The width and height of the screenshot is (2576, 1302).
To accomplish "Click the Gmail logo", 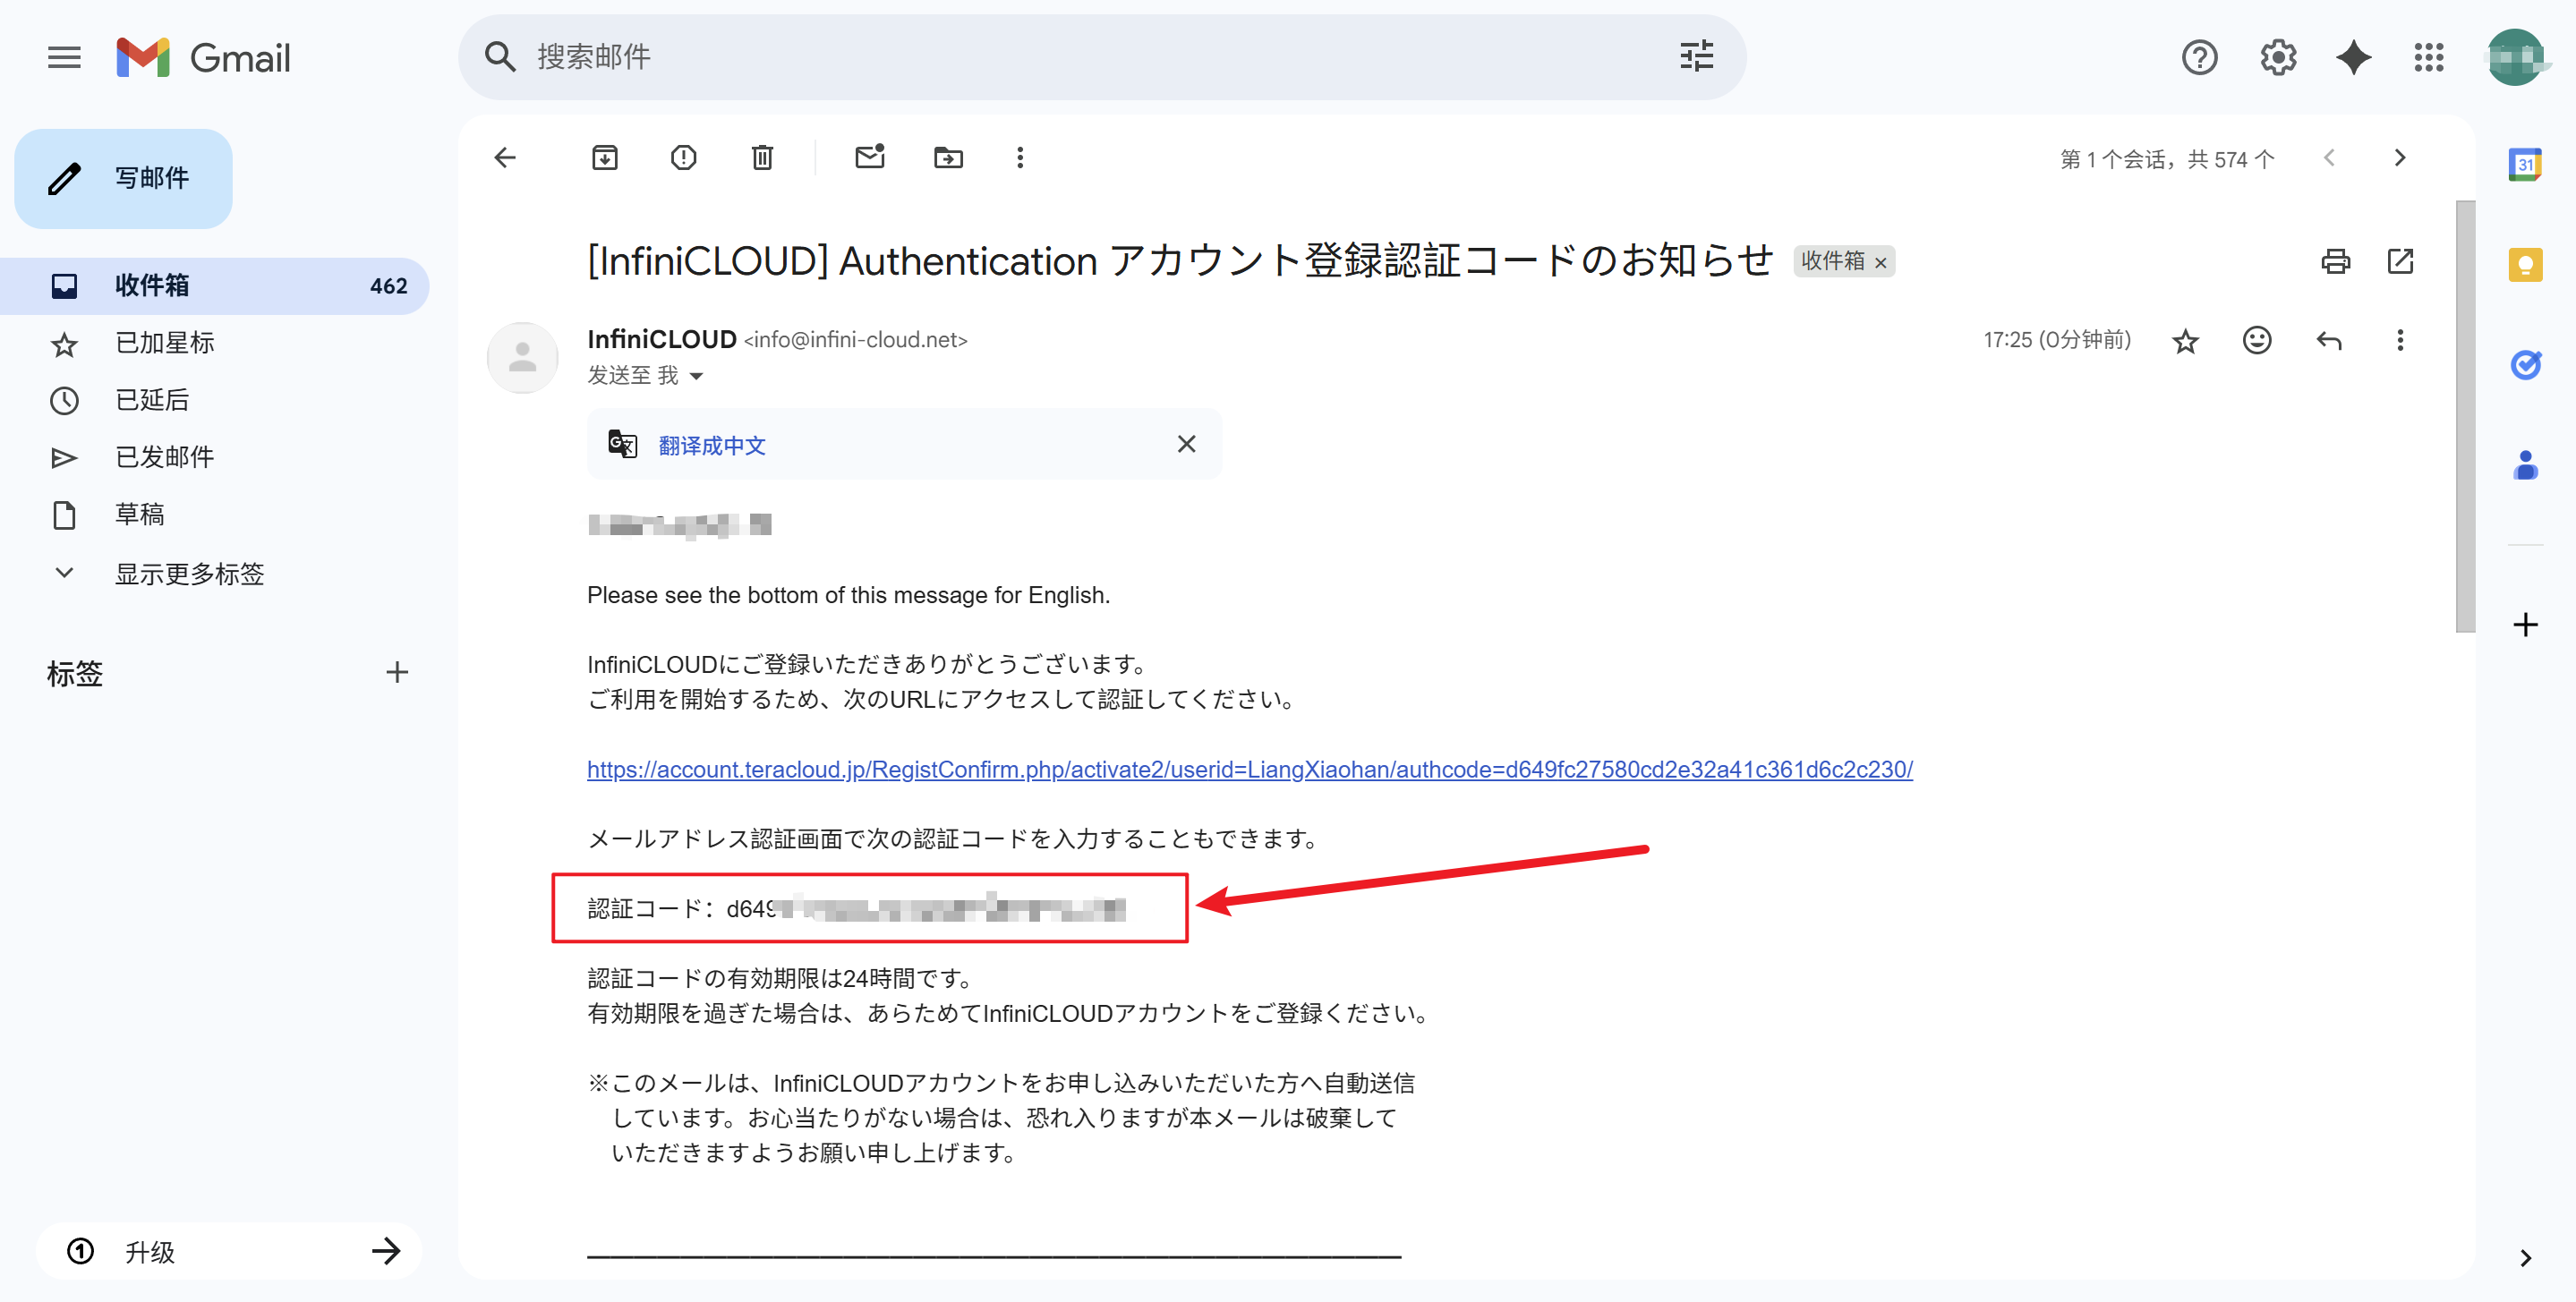I will click(203, 57).
